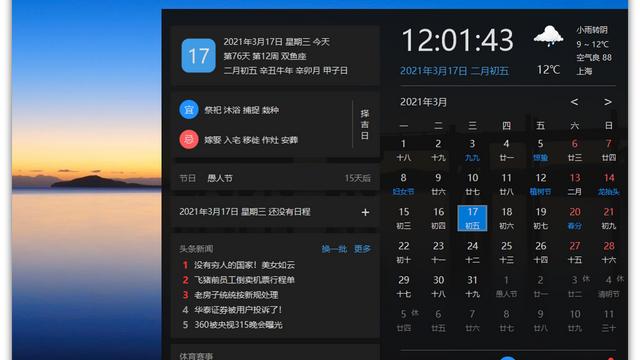The height and width of the screenshot is (360, 640).
Task: Select March 28 in the calendar
Action: pyautogui.click(x=609, y=252)
